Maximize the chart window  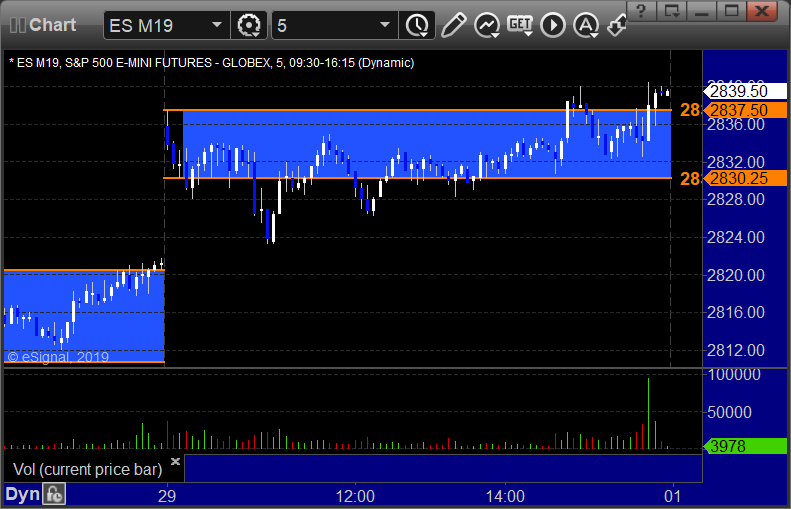(x=731, y=10)
